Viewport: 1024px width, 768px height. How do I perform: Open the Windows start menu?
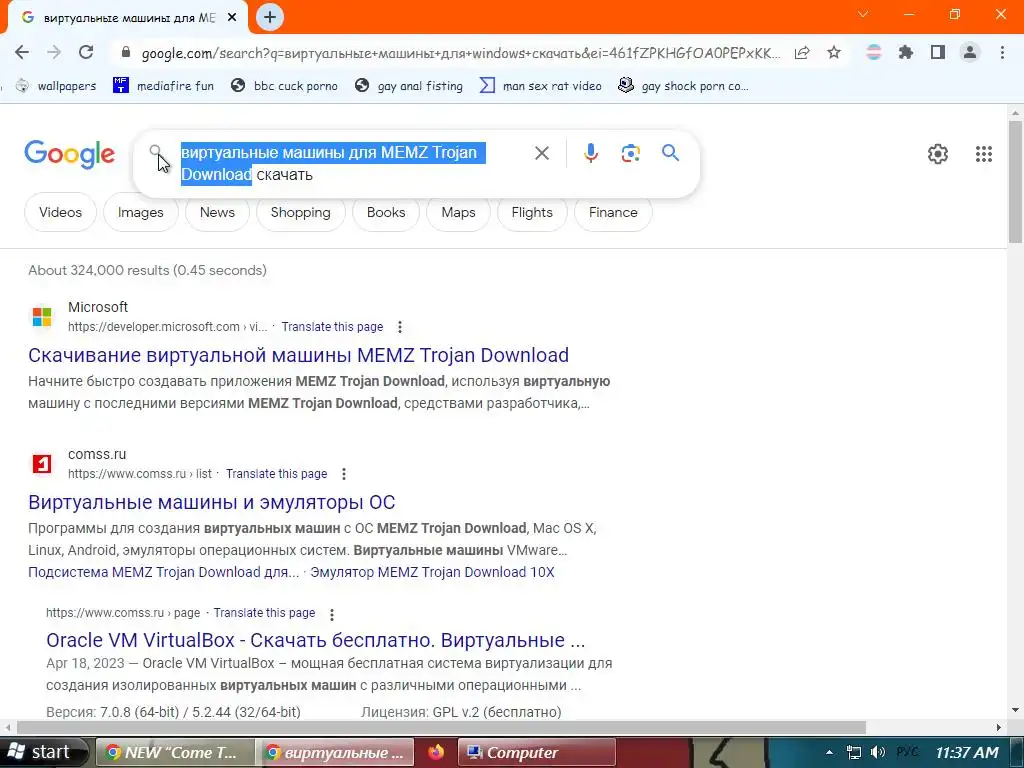43,752
